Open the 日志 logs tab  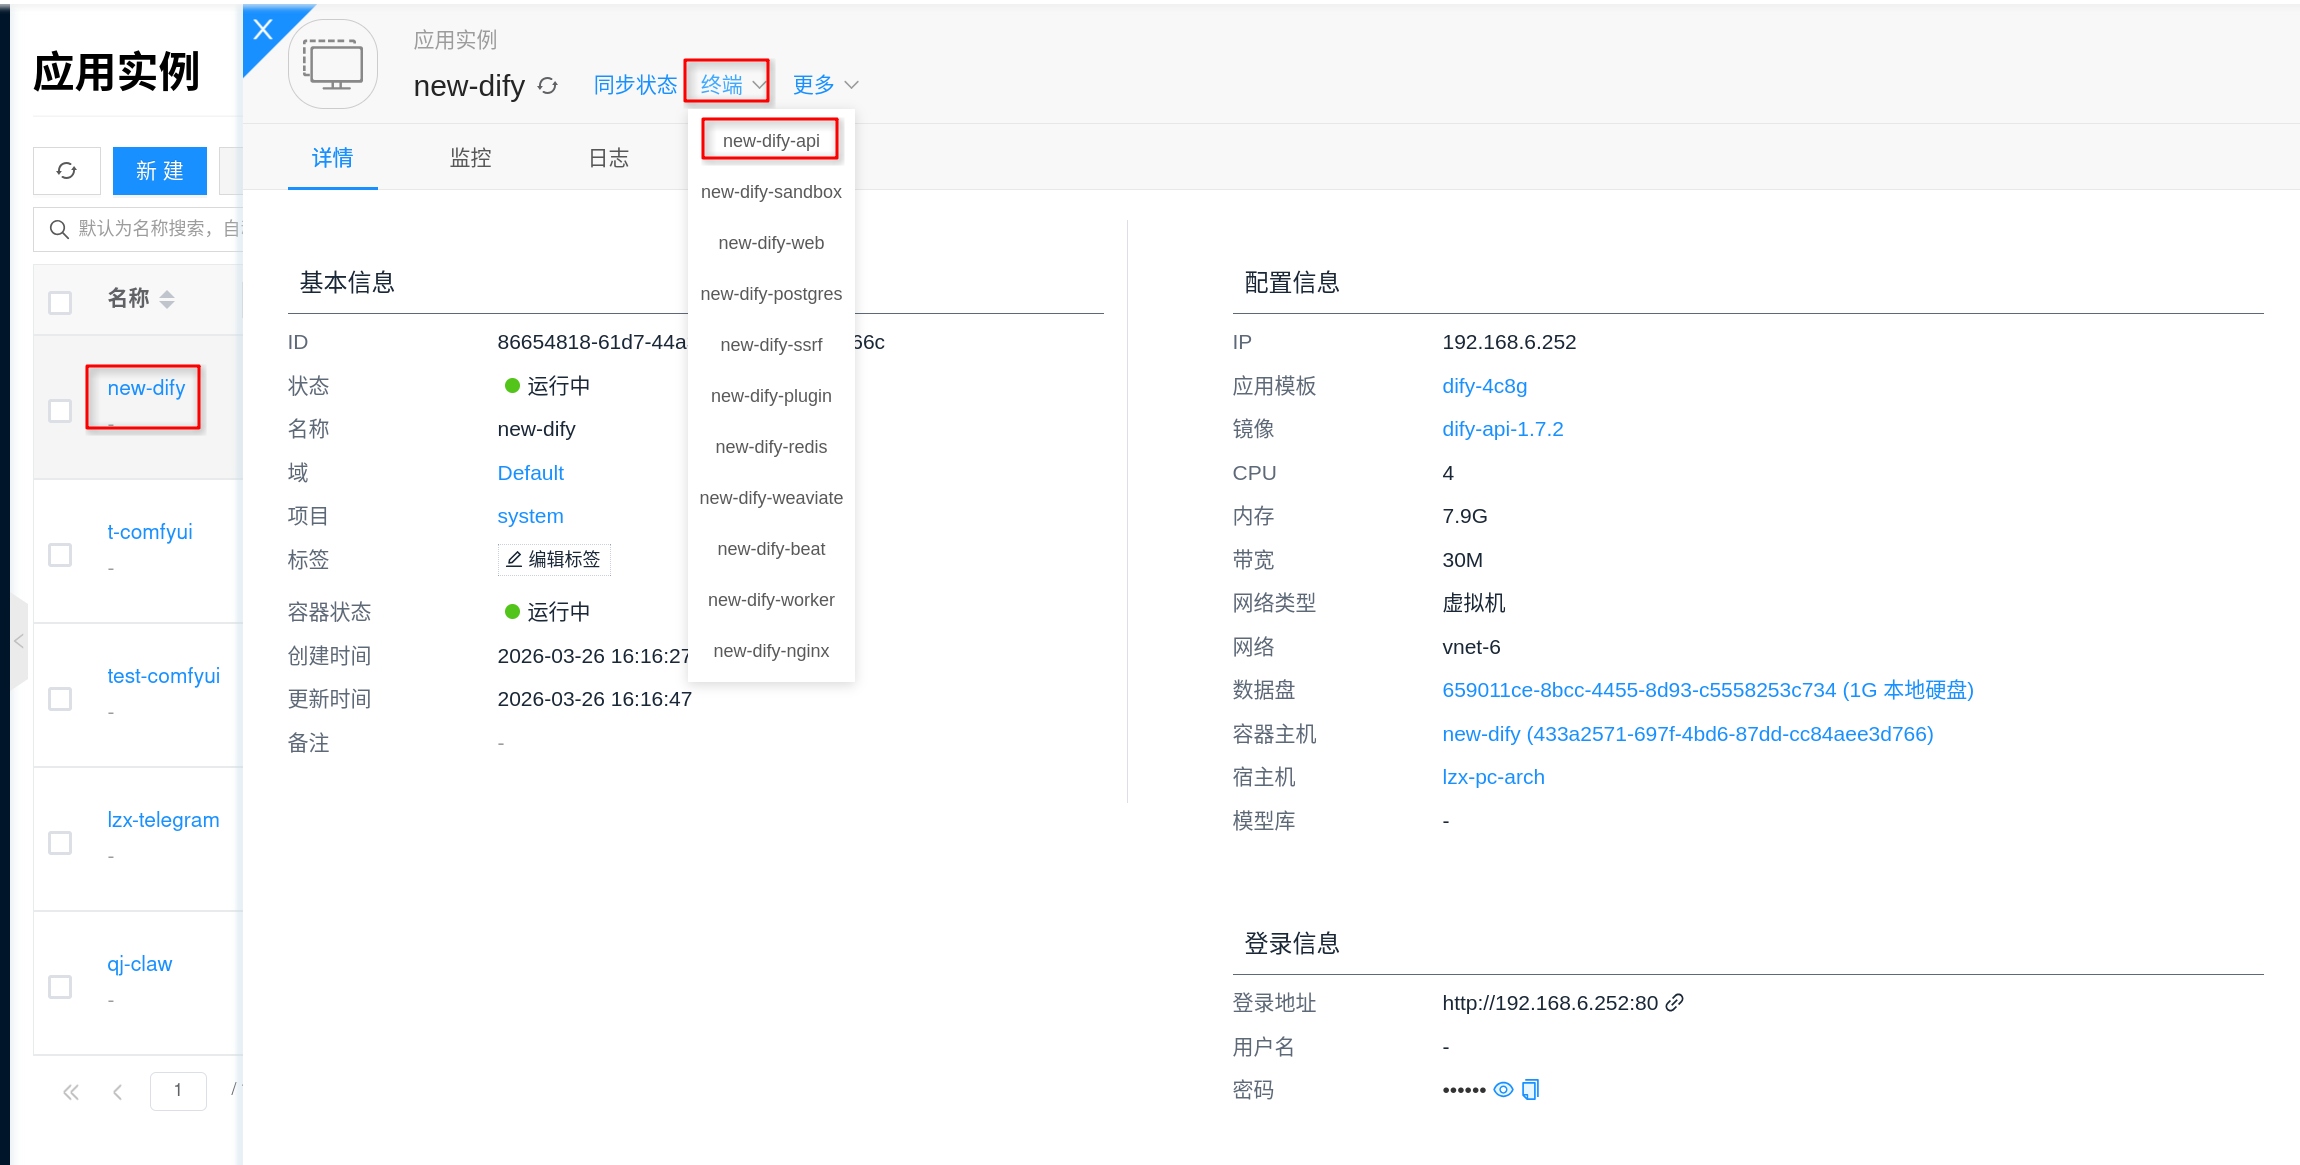tap(608, 158)
